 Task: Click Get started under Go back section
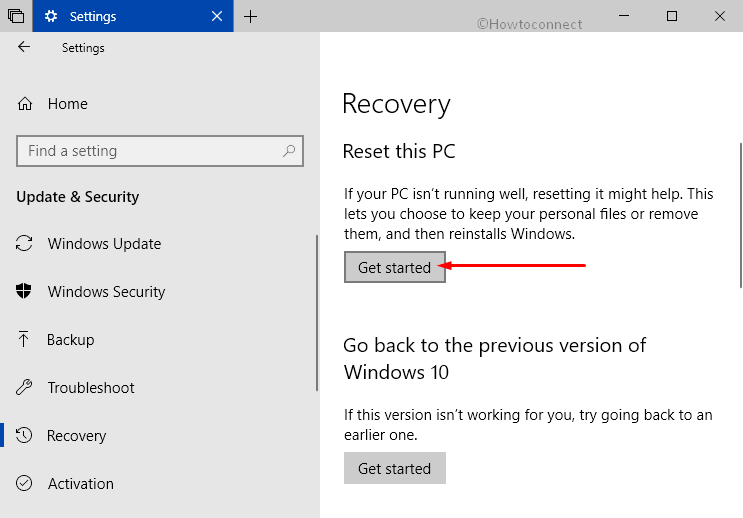pyautogui.click(x=395, y=468)
